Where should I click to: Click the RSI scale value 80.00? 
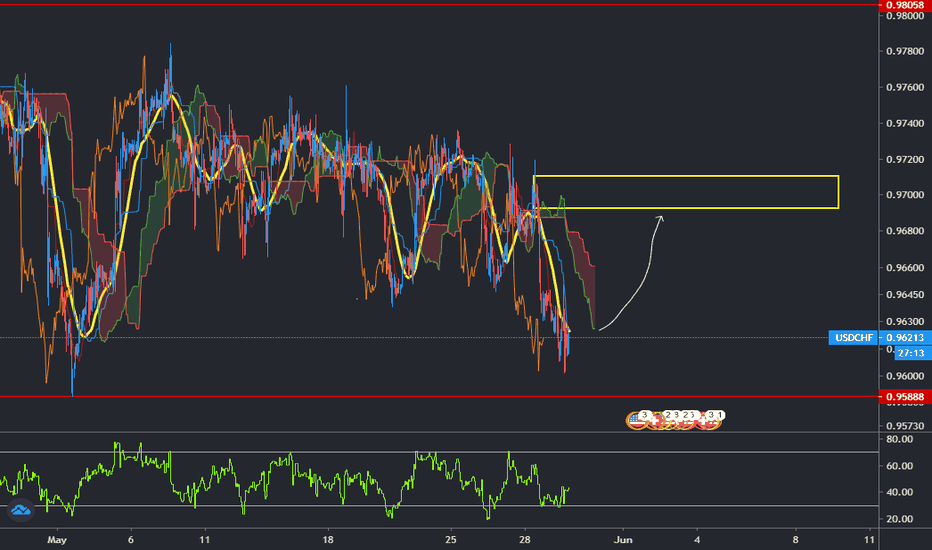coord(899,439)
